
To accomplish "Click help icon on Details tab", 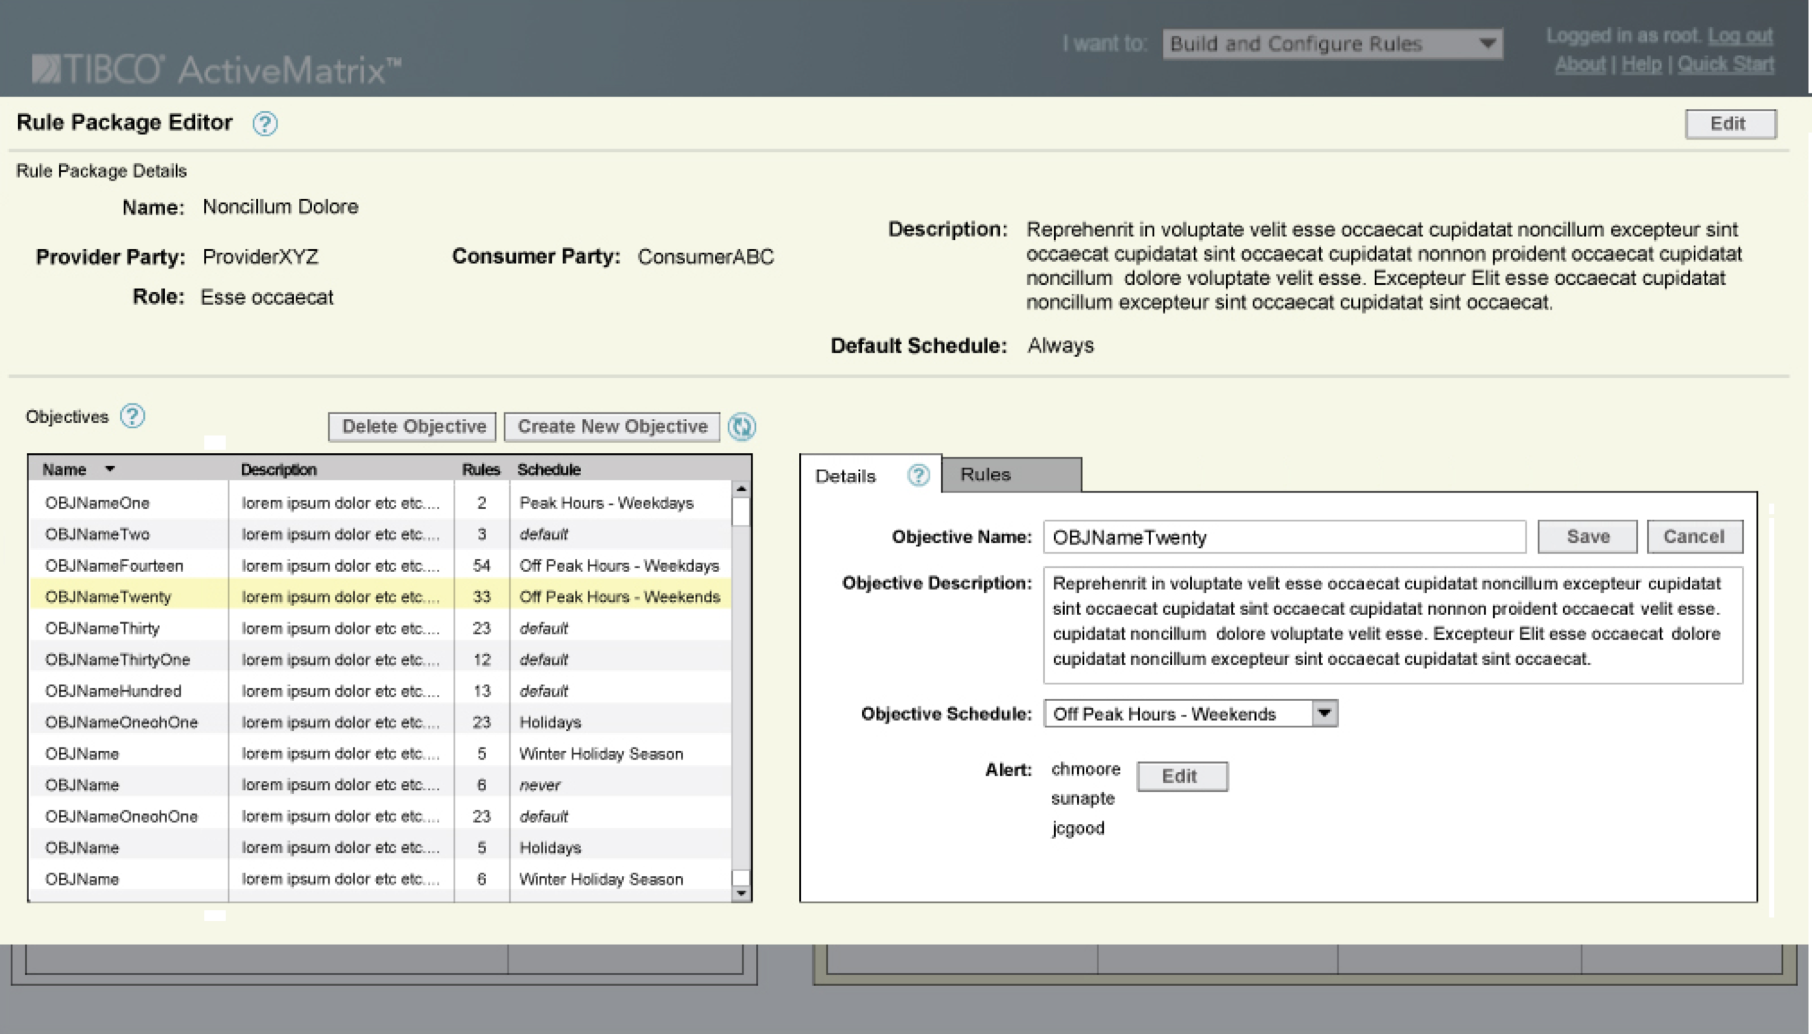I will tap(918, 475).
